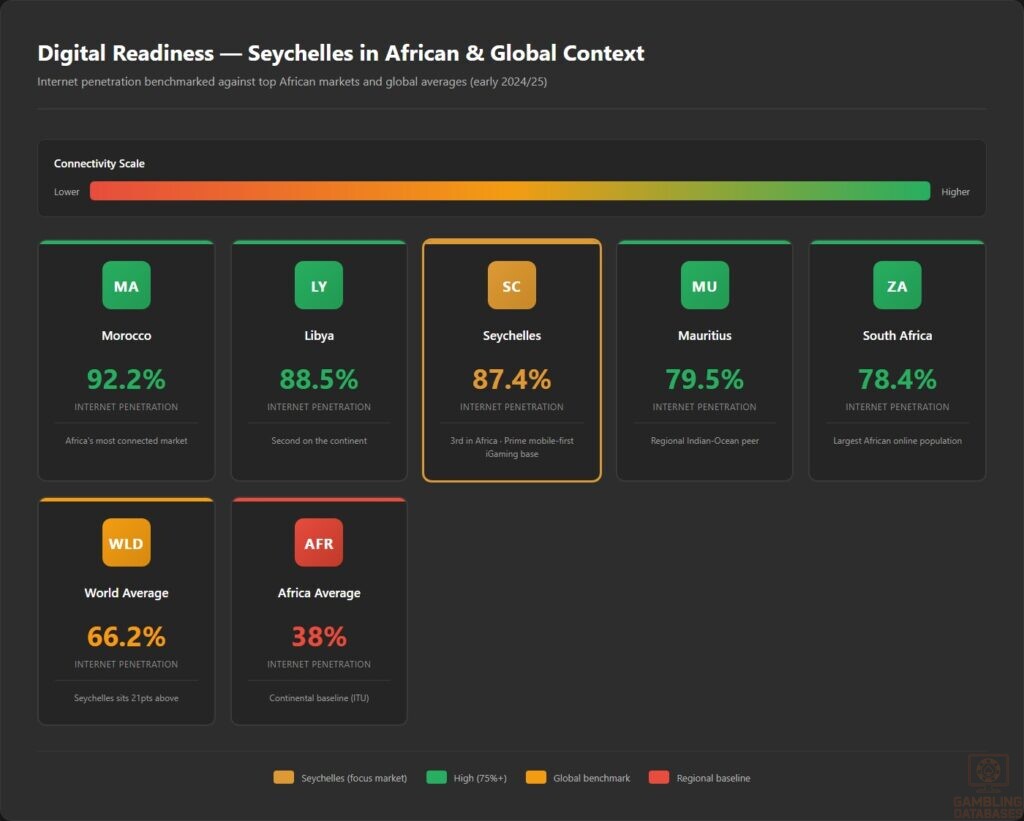Click 'Regional Indian-Ocean peer' note

(705, 441)
